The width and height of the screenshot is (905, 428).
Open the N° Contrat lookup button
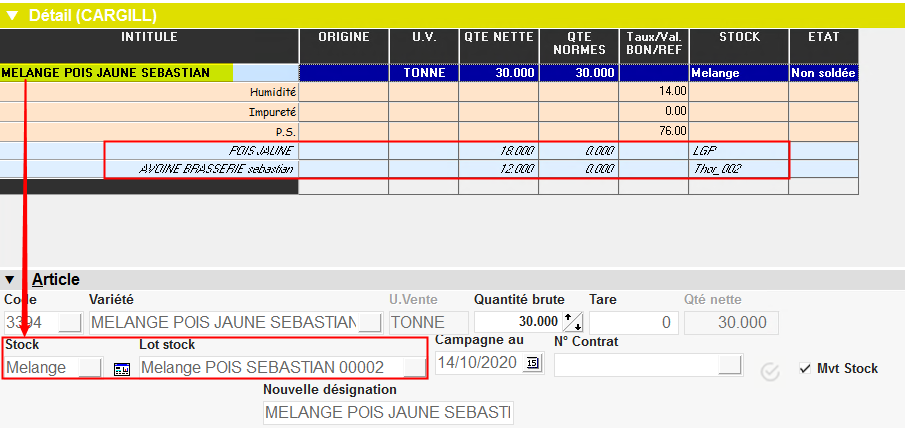click(730, 364)
